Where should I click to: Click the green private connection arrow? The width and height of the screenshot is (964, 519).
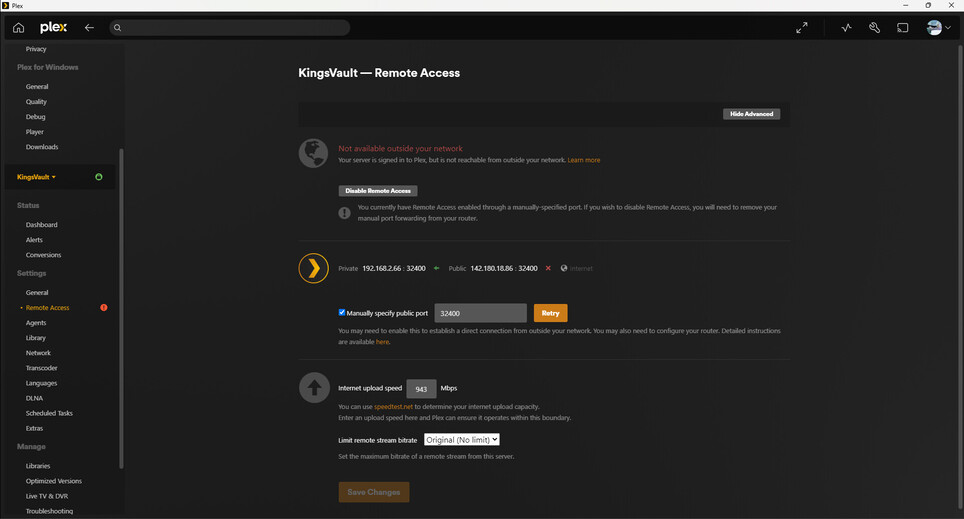pos(437,268)
